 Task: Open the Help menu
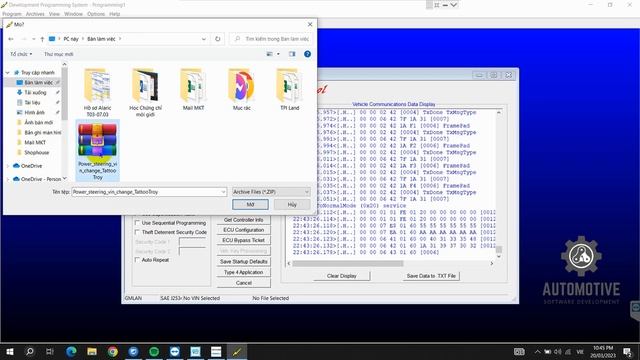pos(115,14)
